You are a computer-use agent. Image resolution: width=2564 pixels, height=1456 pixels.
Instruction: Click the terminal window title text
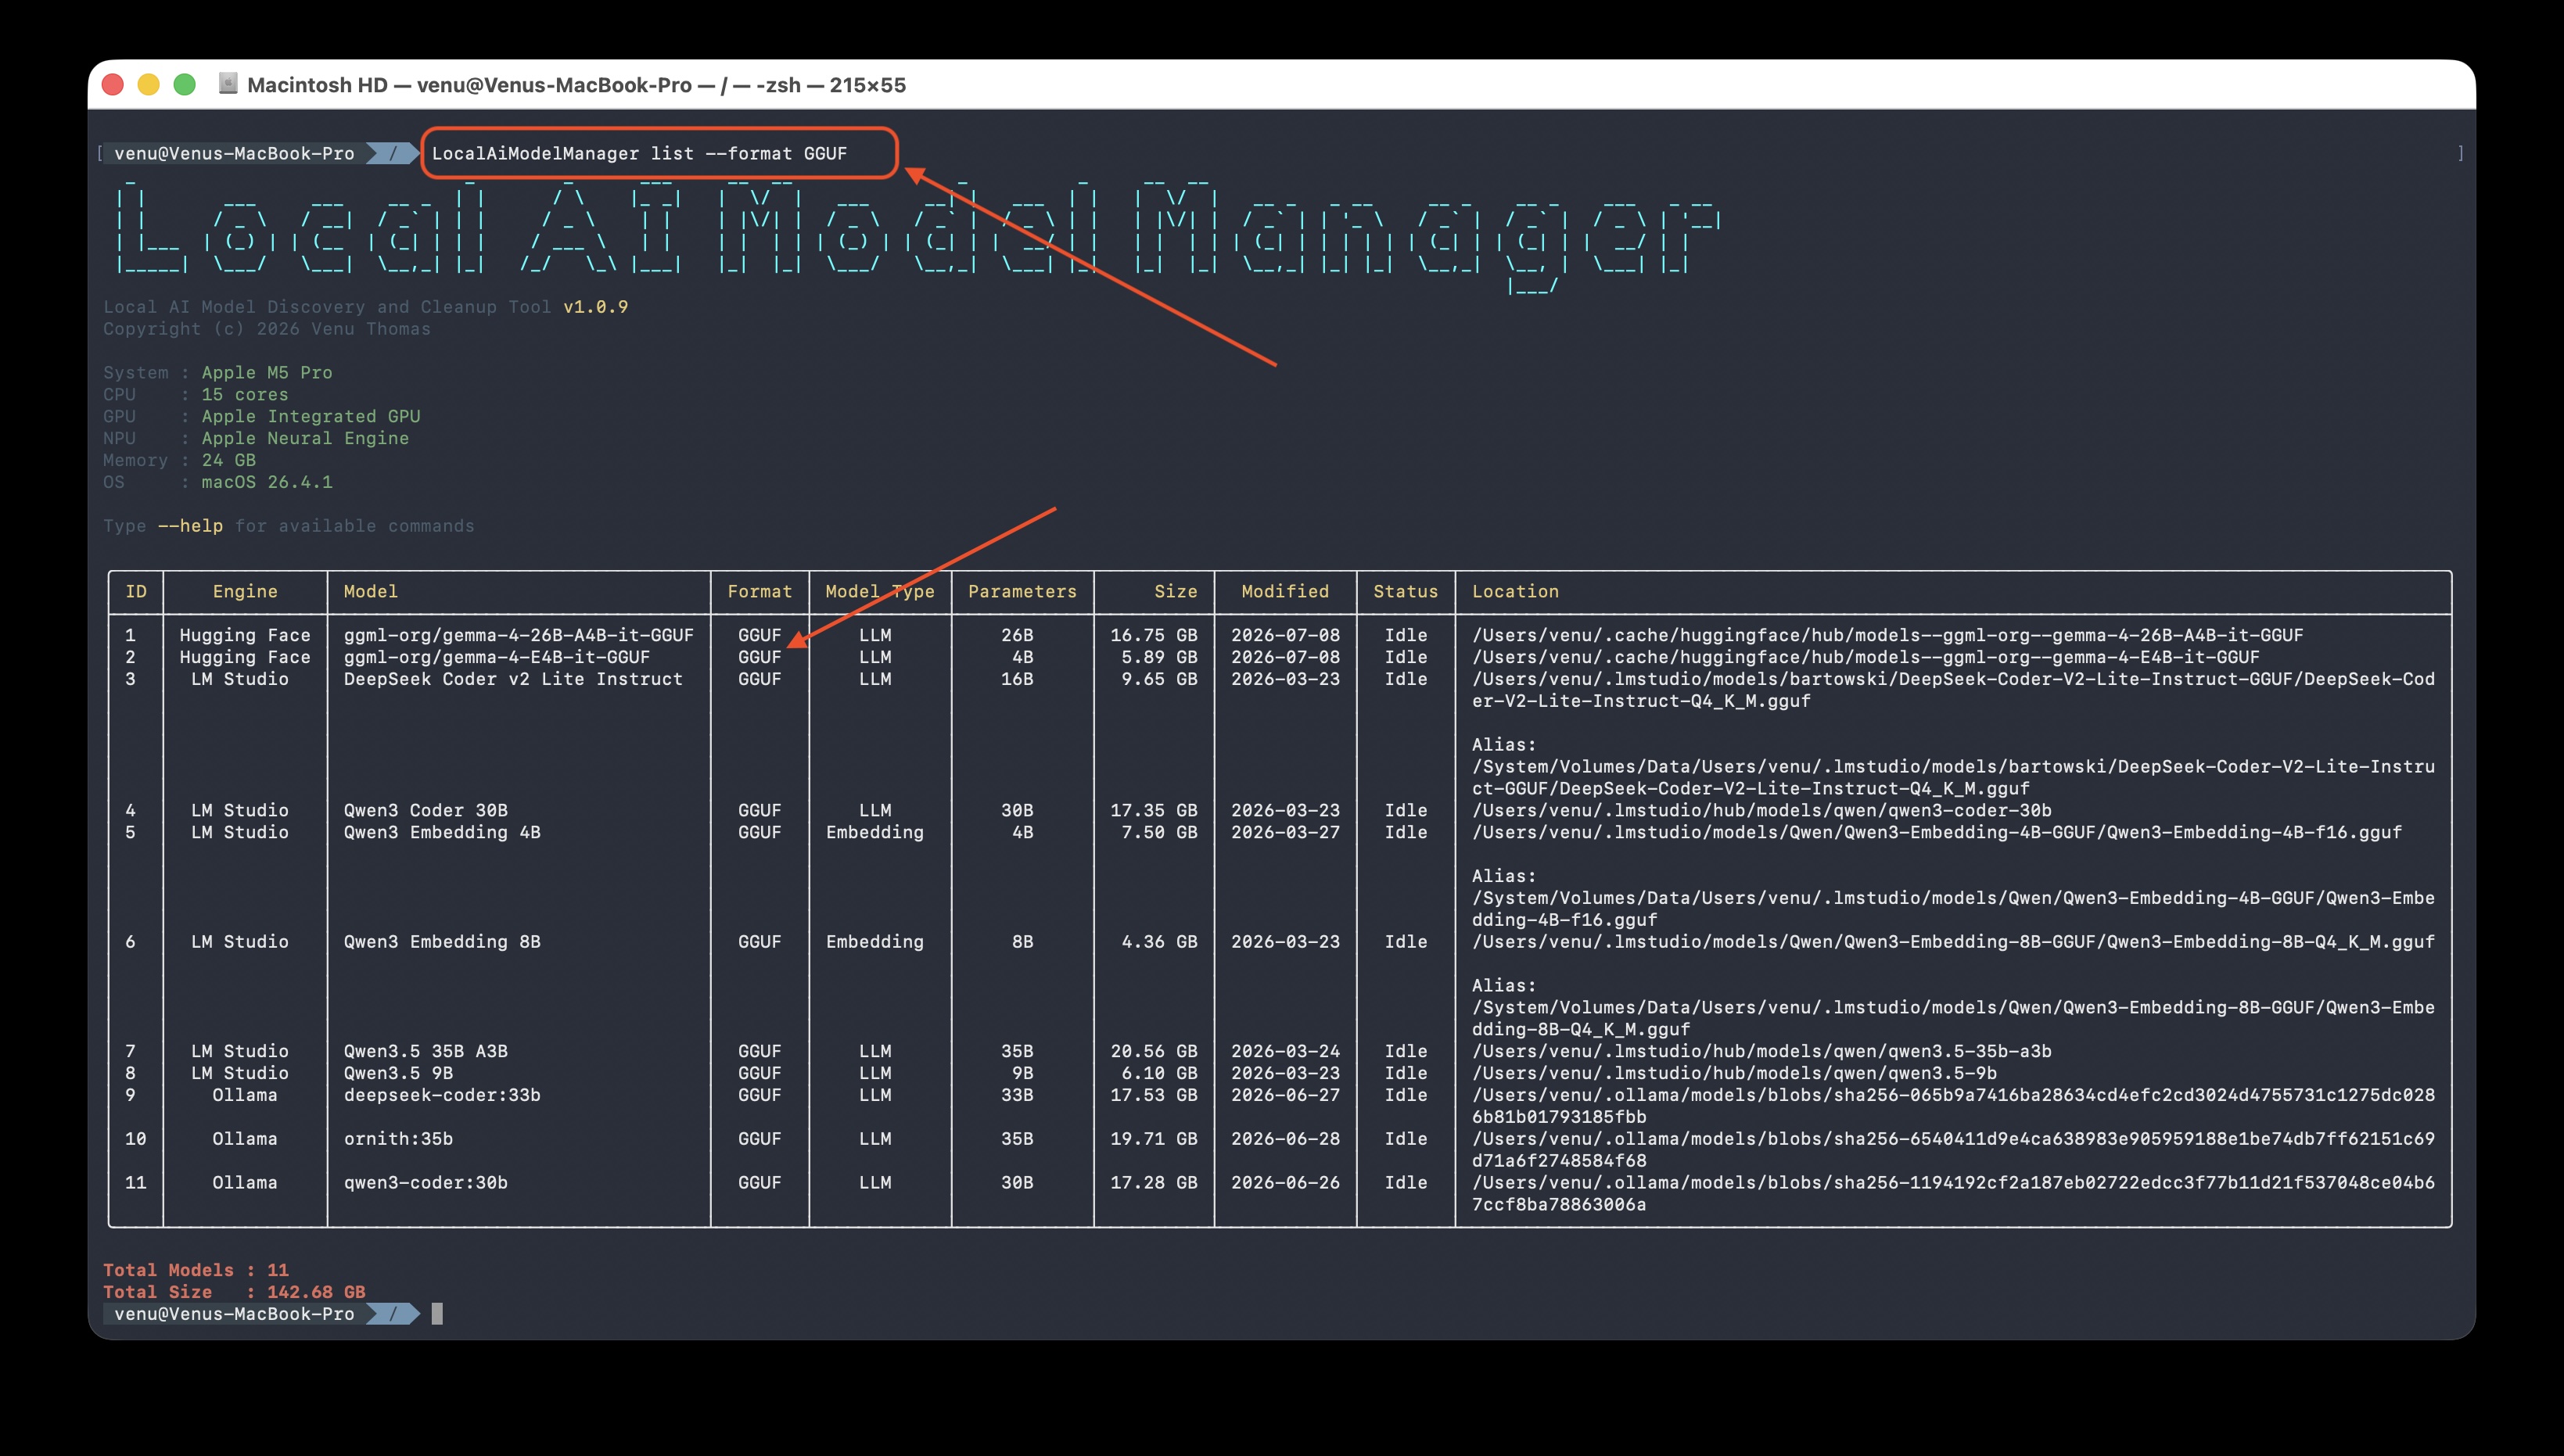click(x=576, y=85)
